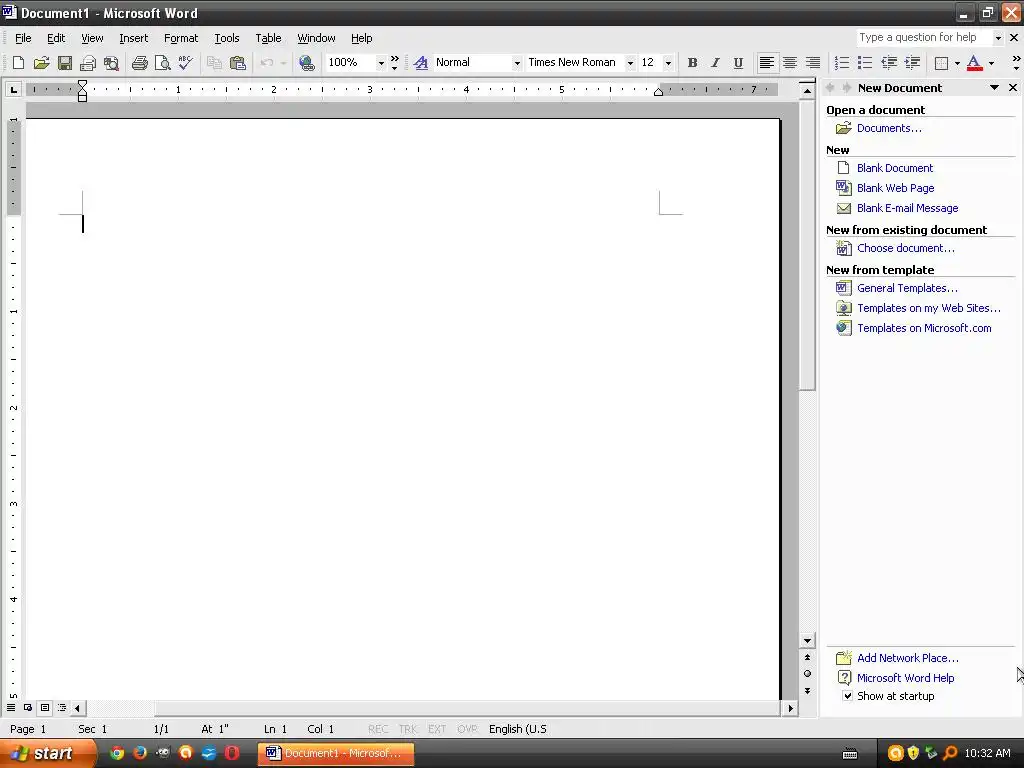This screenshot has height=768, width=1024.
Task: Create a Blank Document from task pane
Action: coord(895,168)
